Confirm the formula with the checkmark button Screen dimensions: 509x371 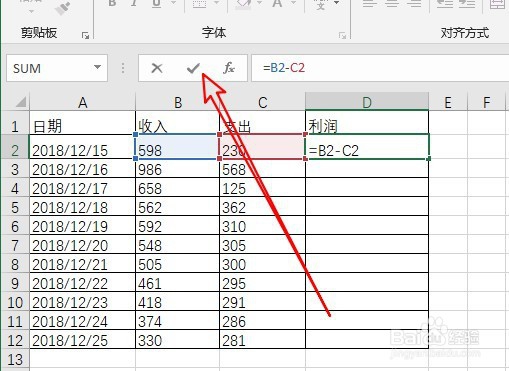click(x=193, y=68)
